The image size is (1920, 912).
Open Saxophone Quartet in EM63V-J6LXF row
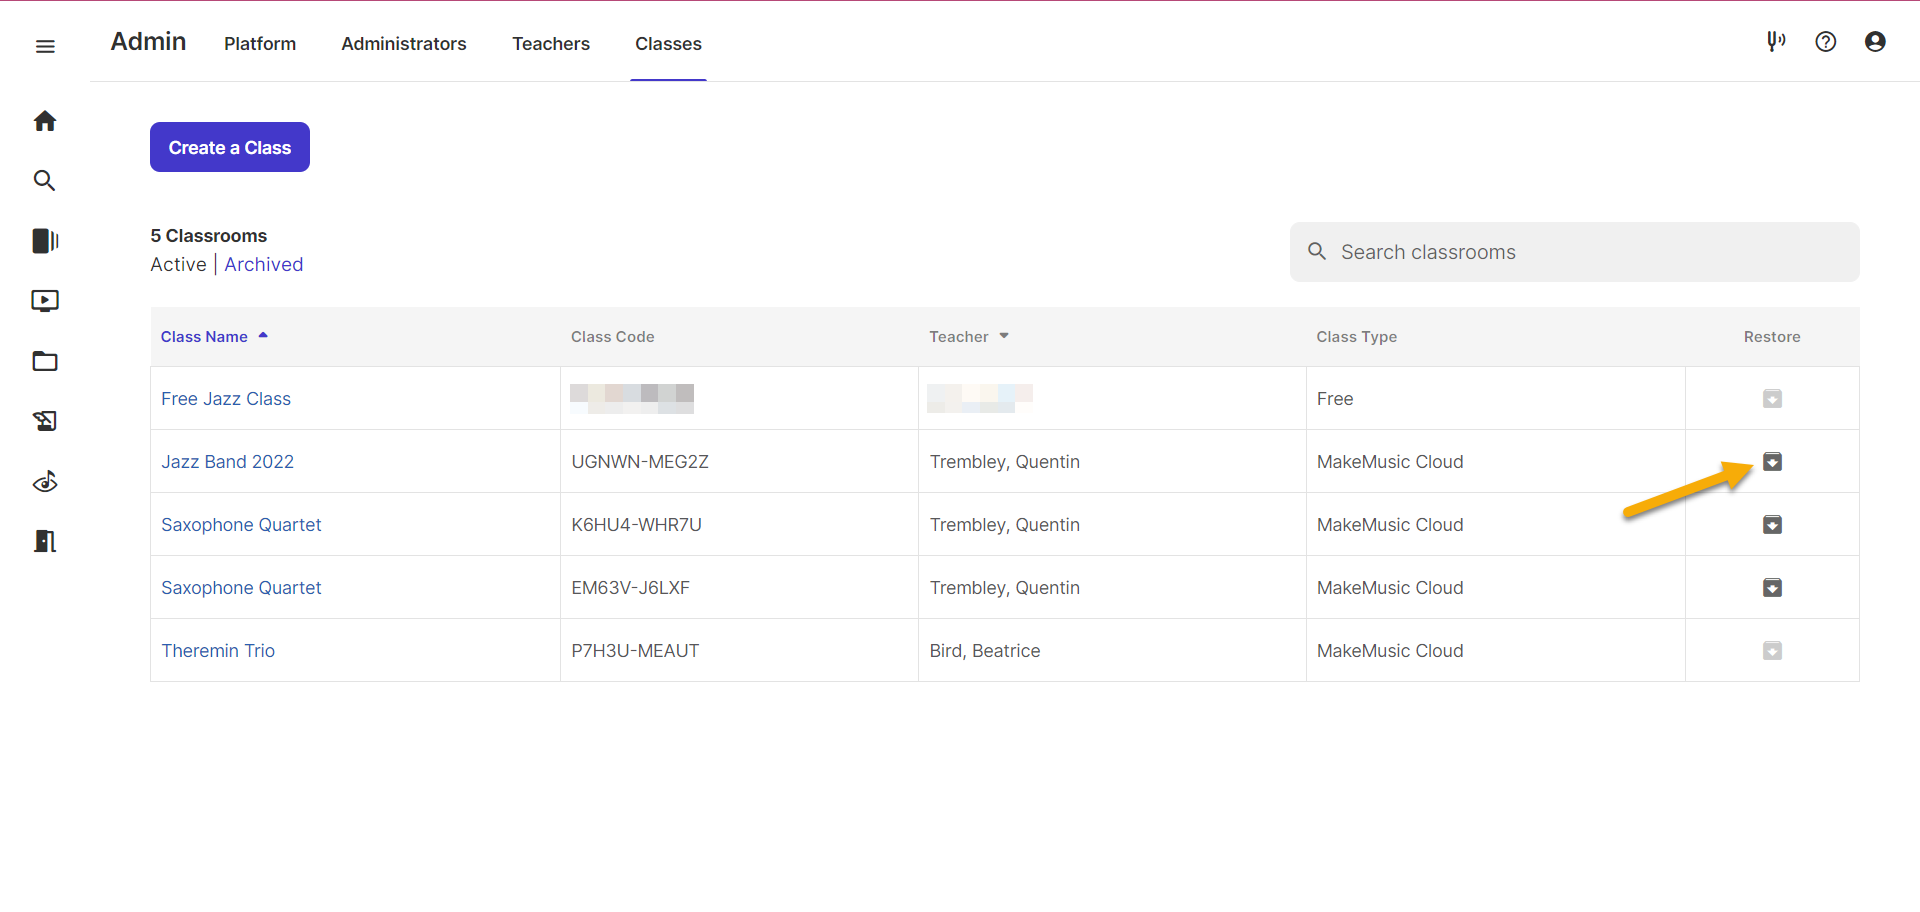[241, 588]
